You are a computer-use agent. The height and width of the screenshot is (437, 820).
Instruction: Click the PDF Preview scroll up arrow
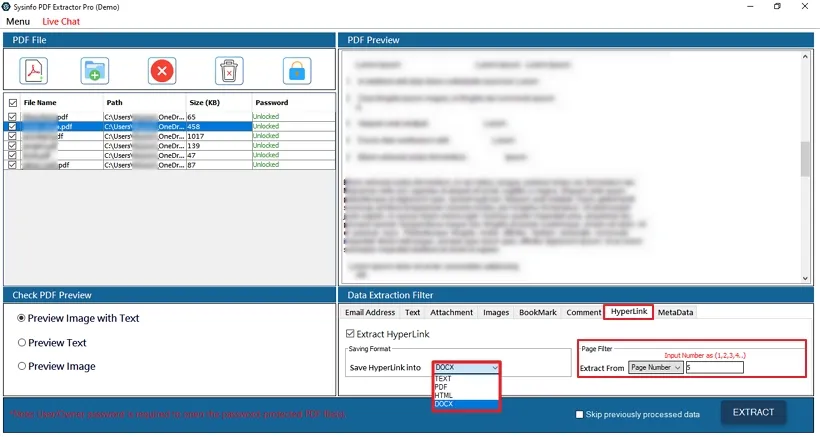coord(805,56)
